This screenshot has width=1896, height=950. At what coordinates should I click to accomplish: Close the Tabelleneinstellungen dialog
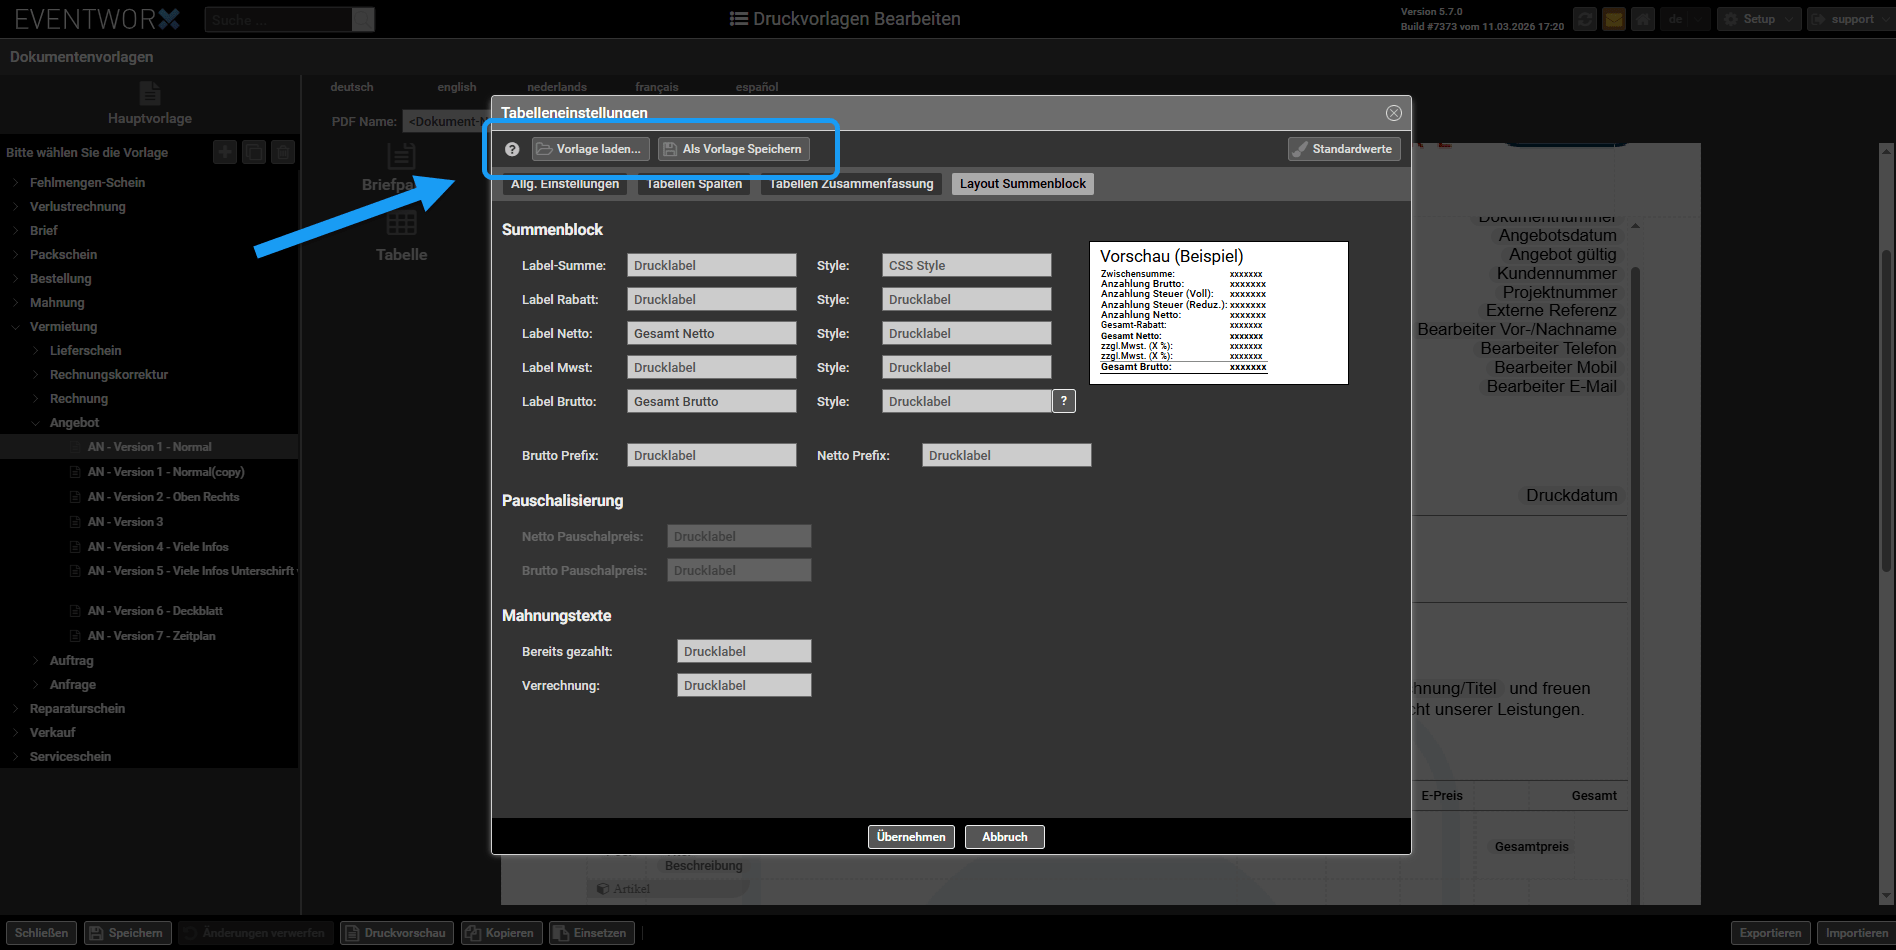[x=1393, y=113]
